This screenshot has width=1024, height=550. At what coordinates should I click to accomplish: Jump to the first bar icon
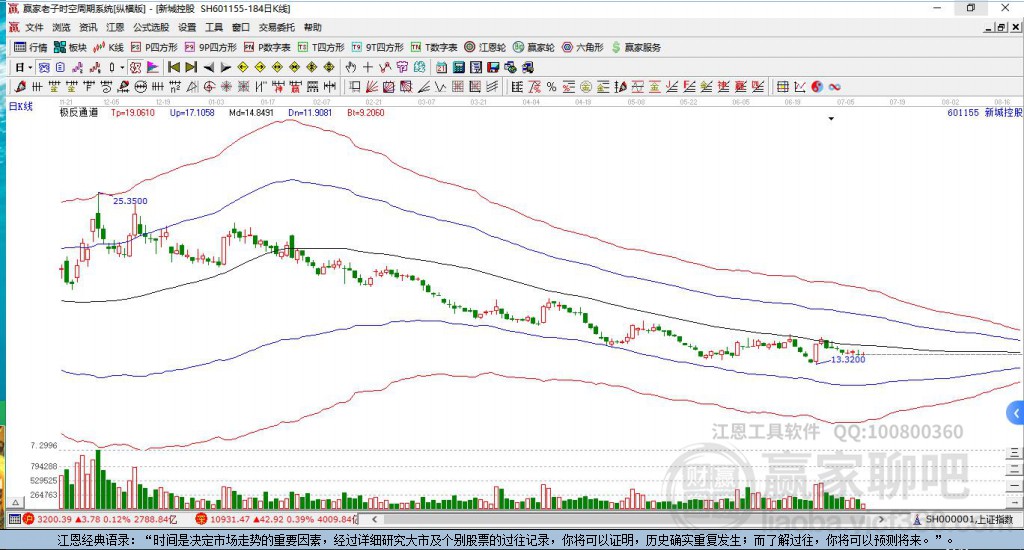pos(174,67)
